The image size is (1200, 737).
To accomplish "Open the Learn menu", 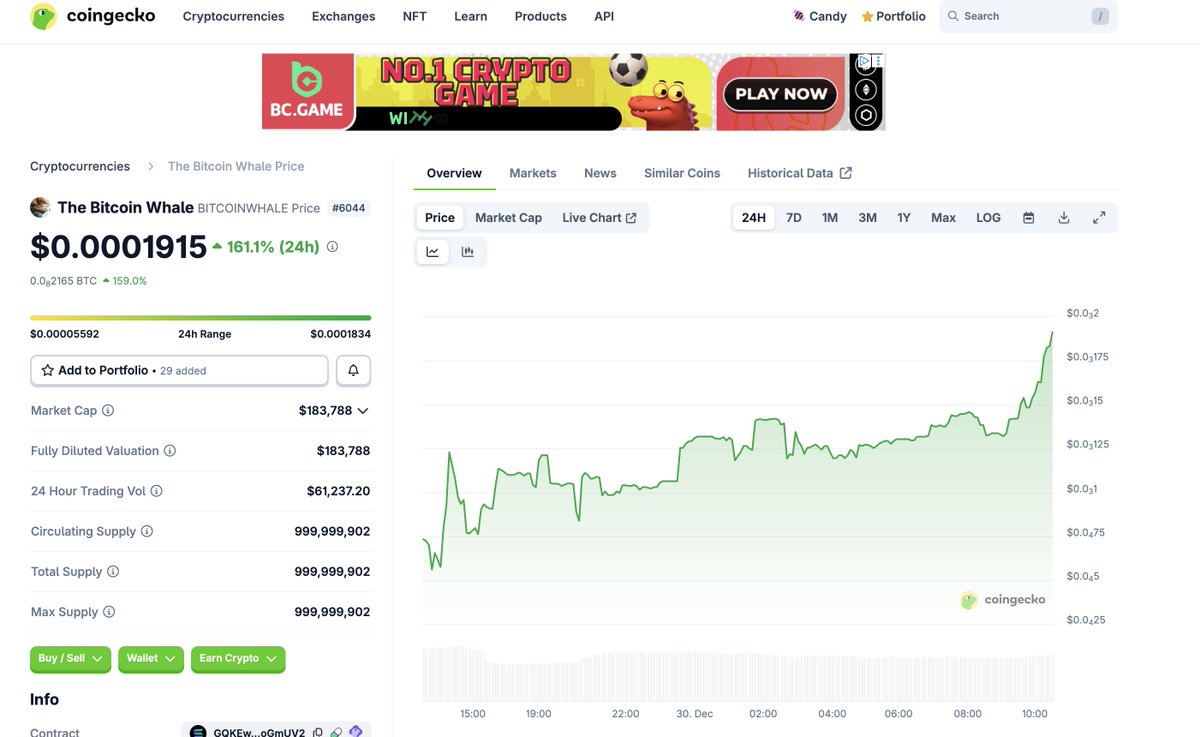I will click(470, 16).
